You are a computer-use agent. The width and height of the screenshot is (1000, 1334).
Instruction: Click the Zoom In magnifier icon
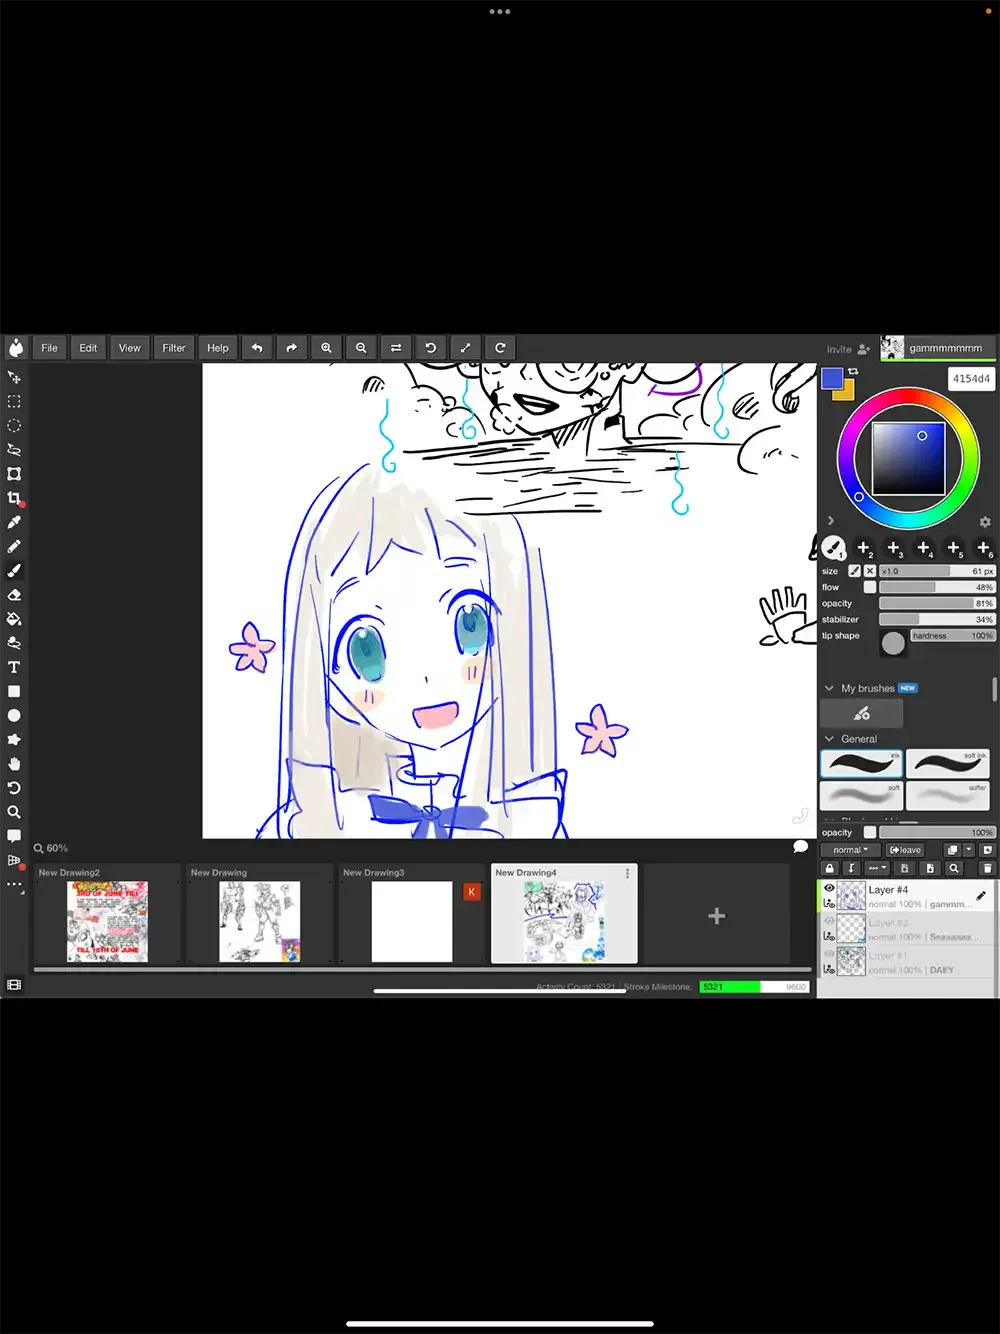coord(326,348)
